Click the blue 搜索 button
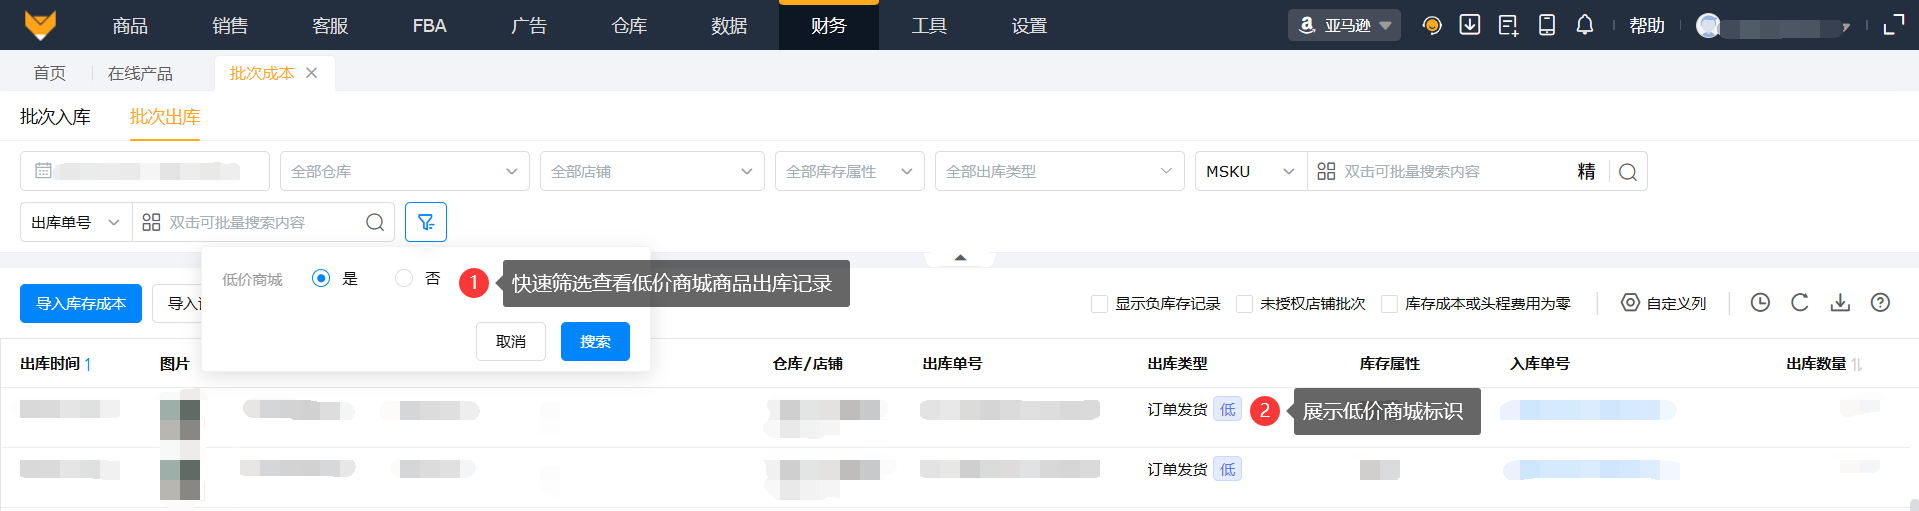1919x511 pixels. pyautogui.click(x=595, y=342)
